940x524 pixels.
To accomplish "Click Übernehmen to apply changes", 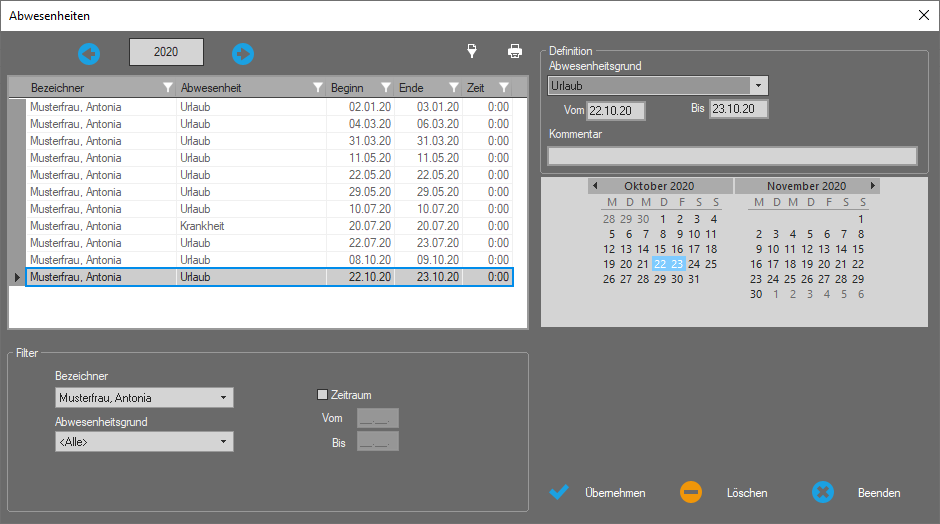I will [x=598, y=493].
